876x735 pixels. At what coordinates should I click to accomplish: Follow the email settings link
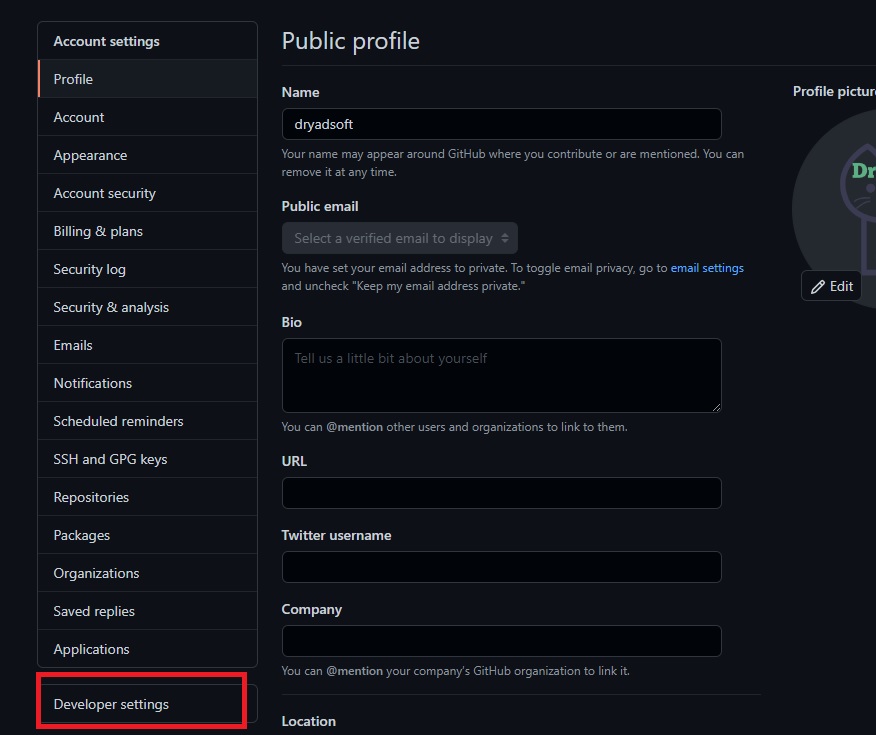pos(707,268)
